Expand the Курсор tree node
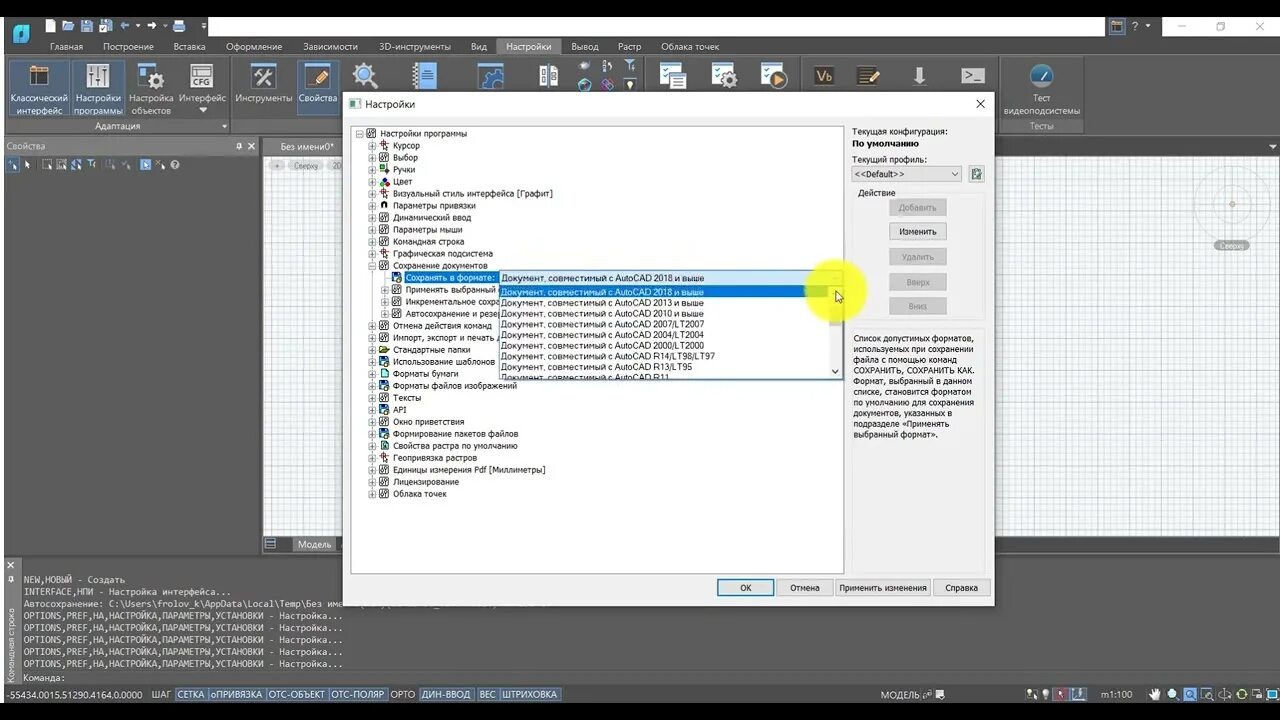This screenshot has width=1280, height=720. click(372, 146)
